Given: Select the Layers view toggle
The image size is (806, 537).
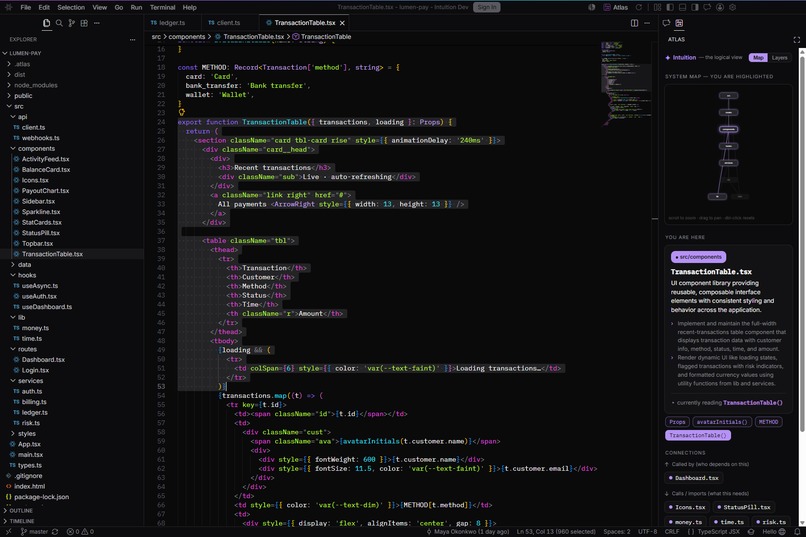Looking at the screenshot, I should (779, 58).
